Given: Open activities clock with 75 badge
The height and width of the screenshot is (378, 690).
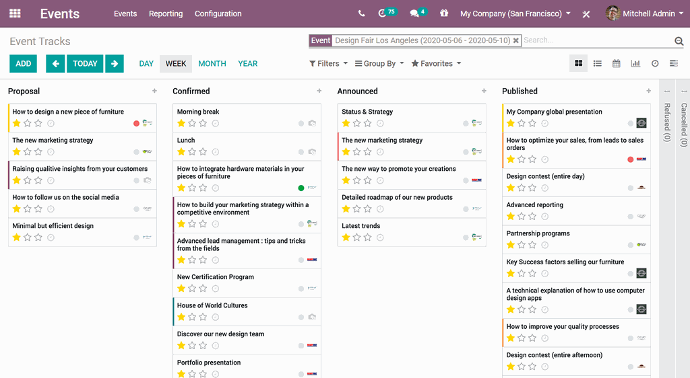Looking at the screenshot, I should pos(387,13).
